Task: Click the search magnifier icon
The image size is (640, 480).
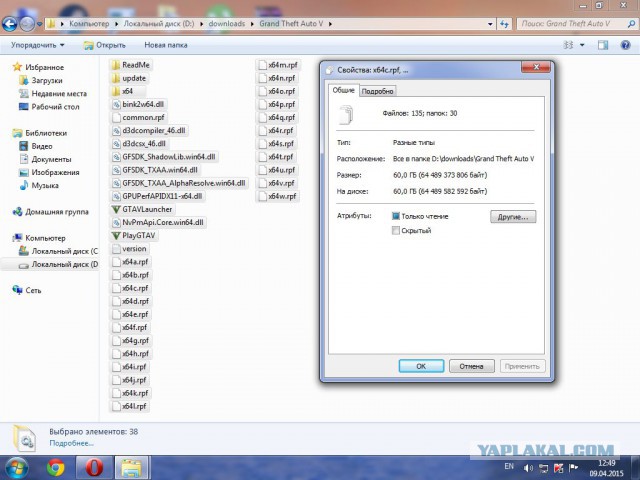Action: [631, 24]
